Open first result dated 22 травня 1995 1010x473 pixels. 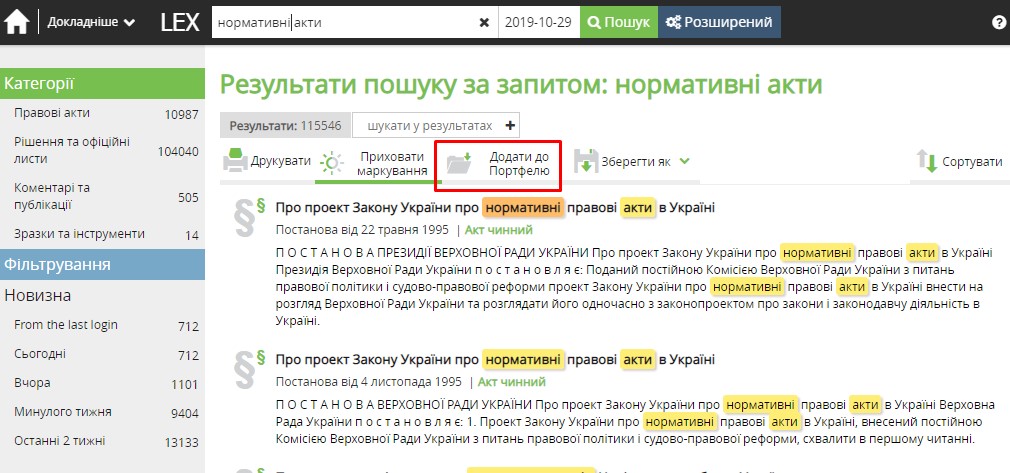(494, 208)
